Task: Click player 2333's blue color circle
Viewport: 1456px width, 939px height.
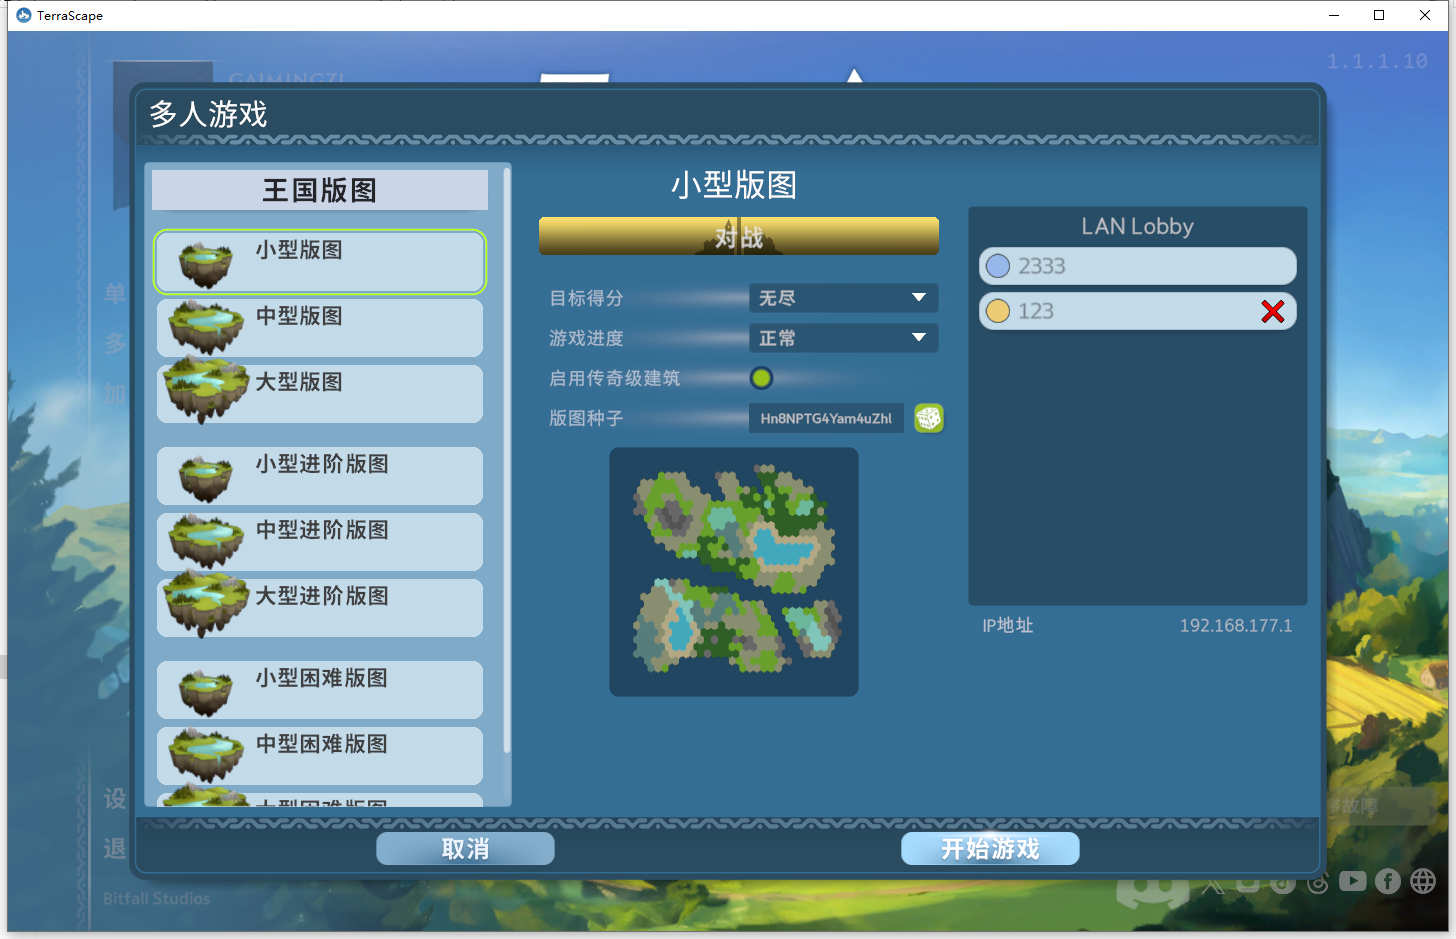Action: point(997,266)
